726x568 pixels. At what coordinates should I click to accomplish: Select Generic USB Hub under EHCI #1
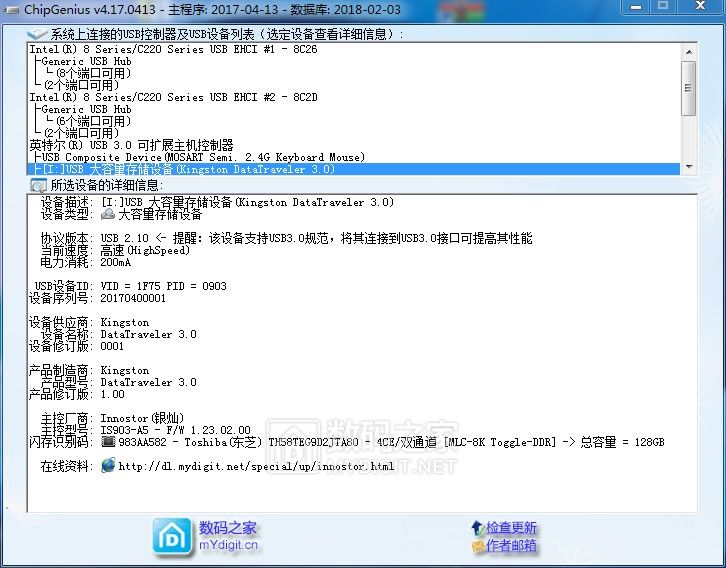pos(86,61)
